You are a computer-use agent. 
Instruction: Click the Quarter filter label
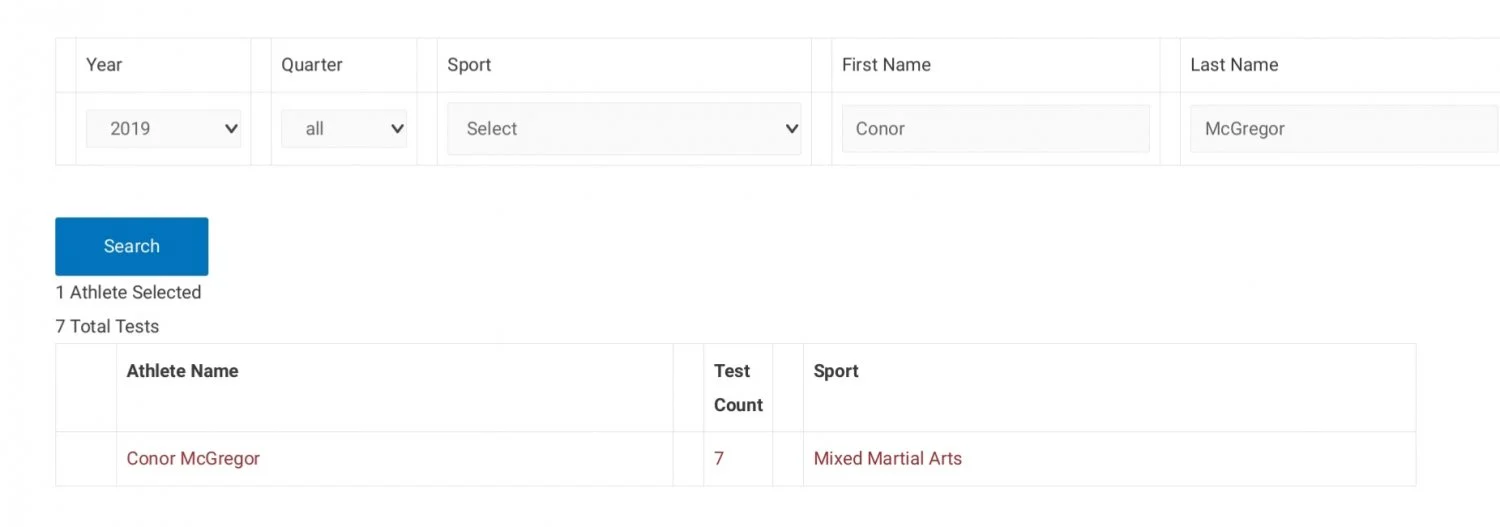[x=312, y=65]
